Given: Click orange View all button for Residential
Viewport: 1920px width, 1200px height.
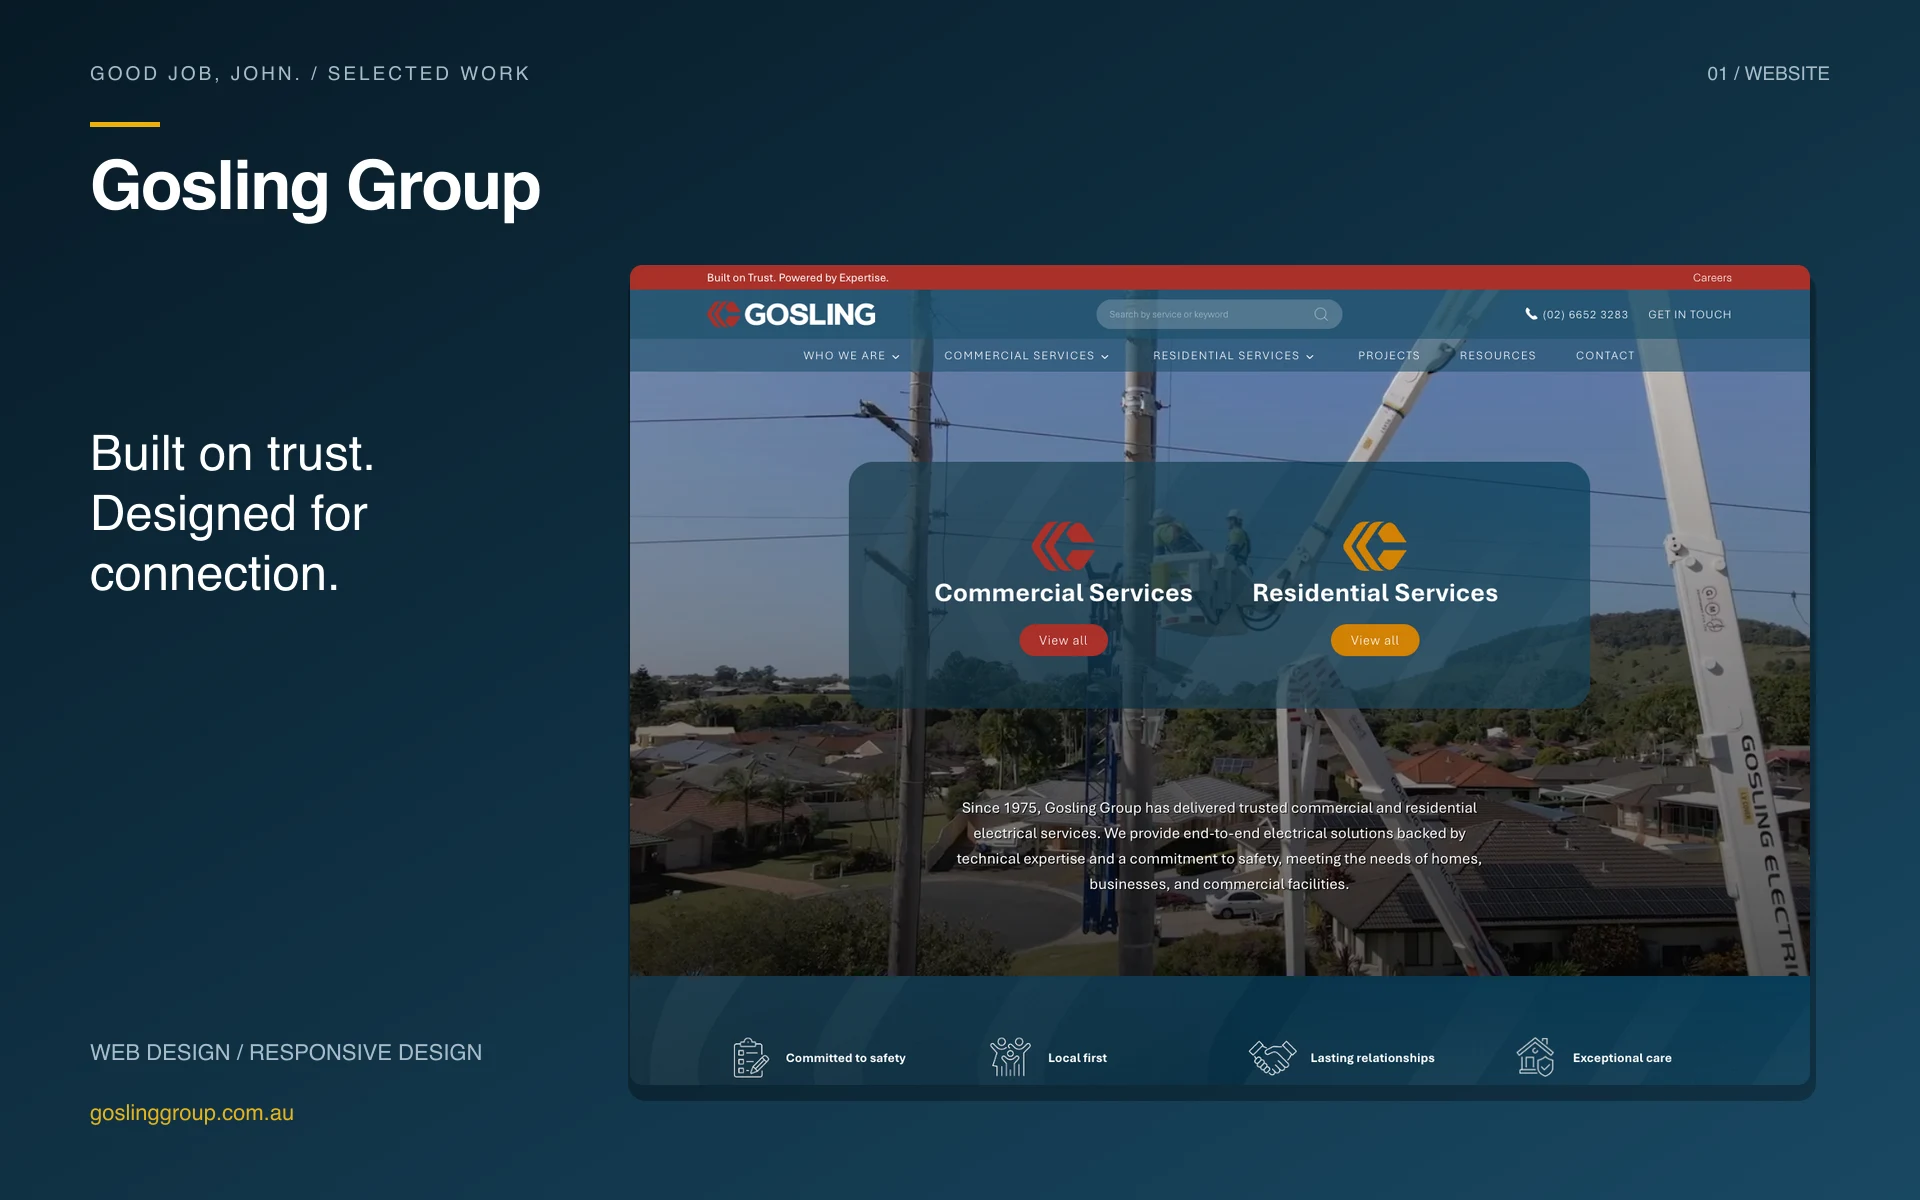Looking at the screenshot, I should point(1375,640).
